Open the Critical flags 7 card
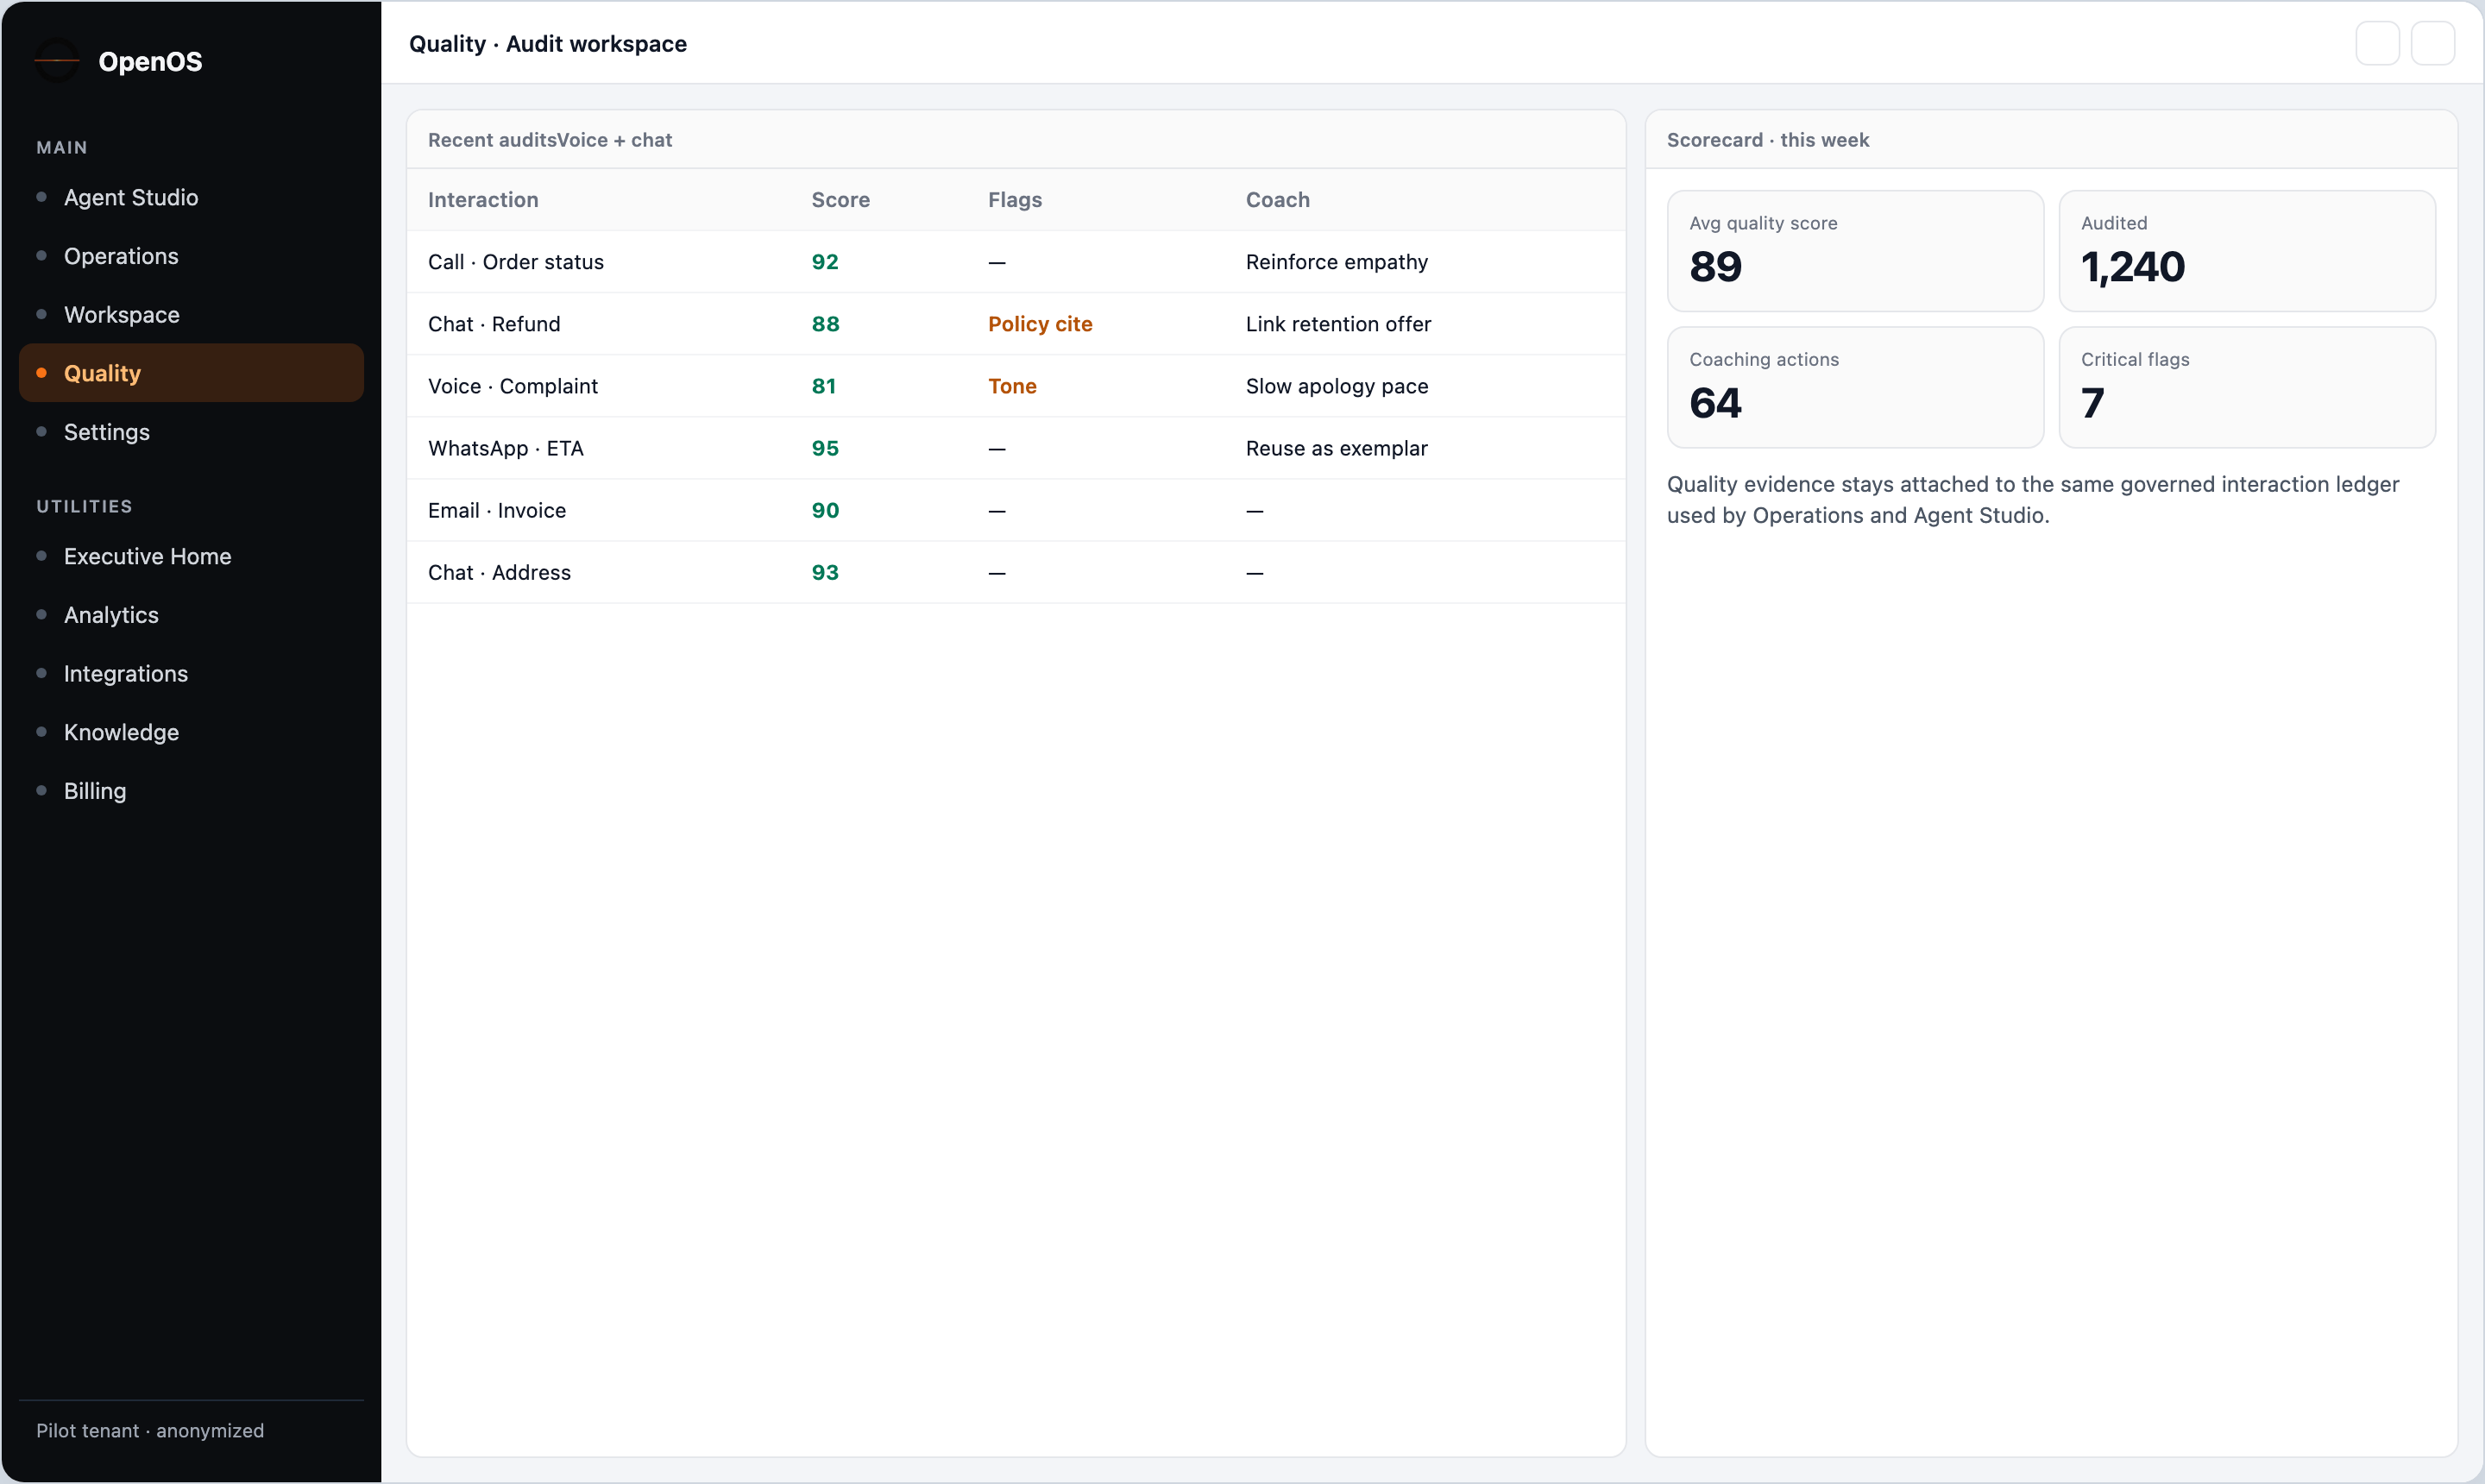 (2246, 387)
